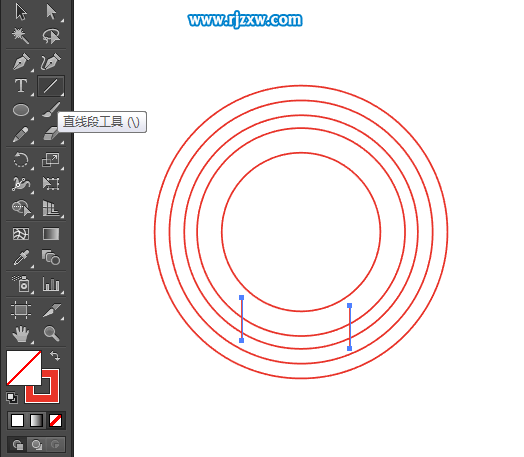Select the Selection tool arrow
This screenshot has width=524, height=457.
pos(21,12)
